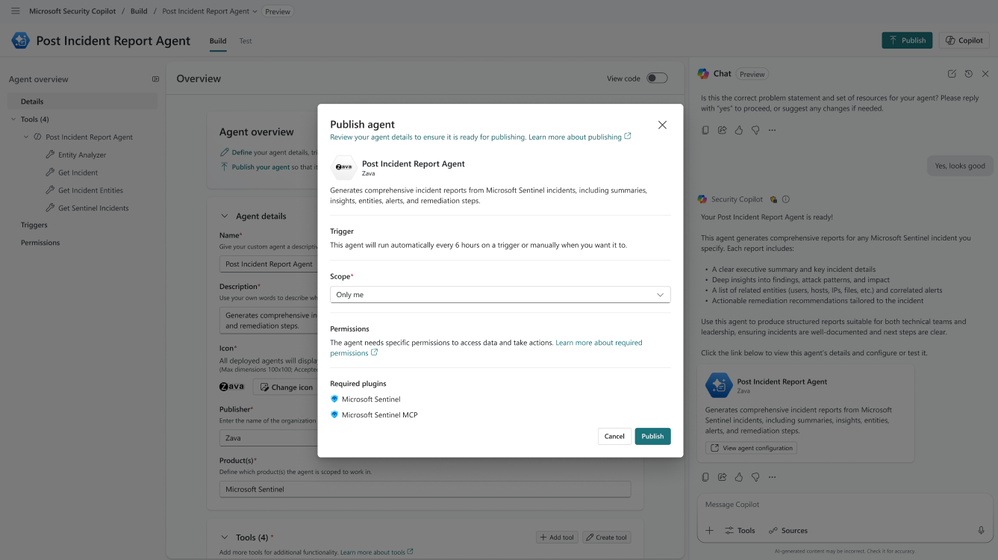Switch to the Test tab
The image size is (998, 560).
[x=245, y=41]
